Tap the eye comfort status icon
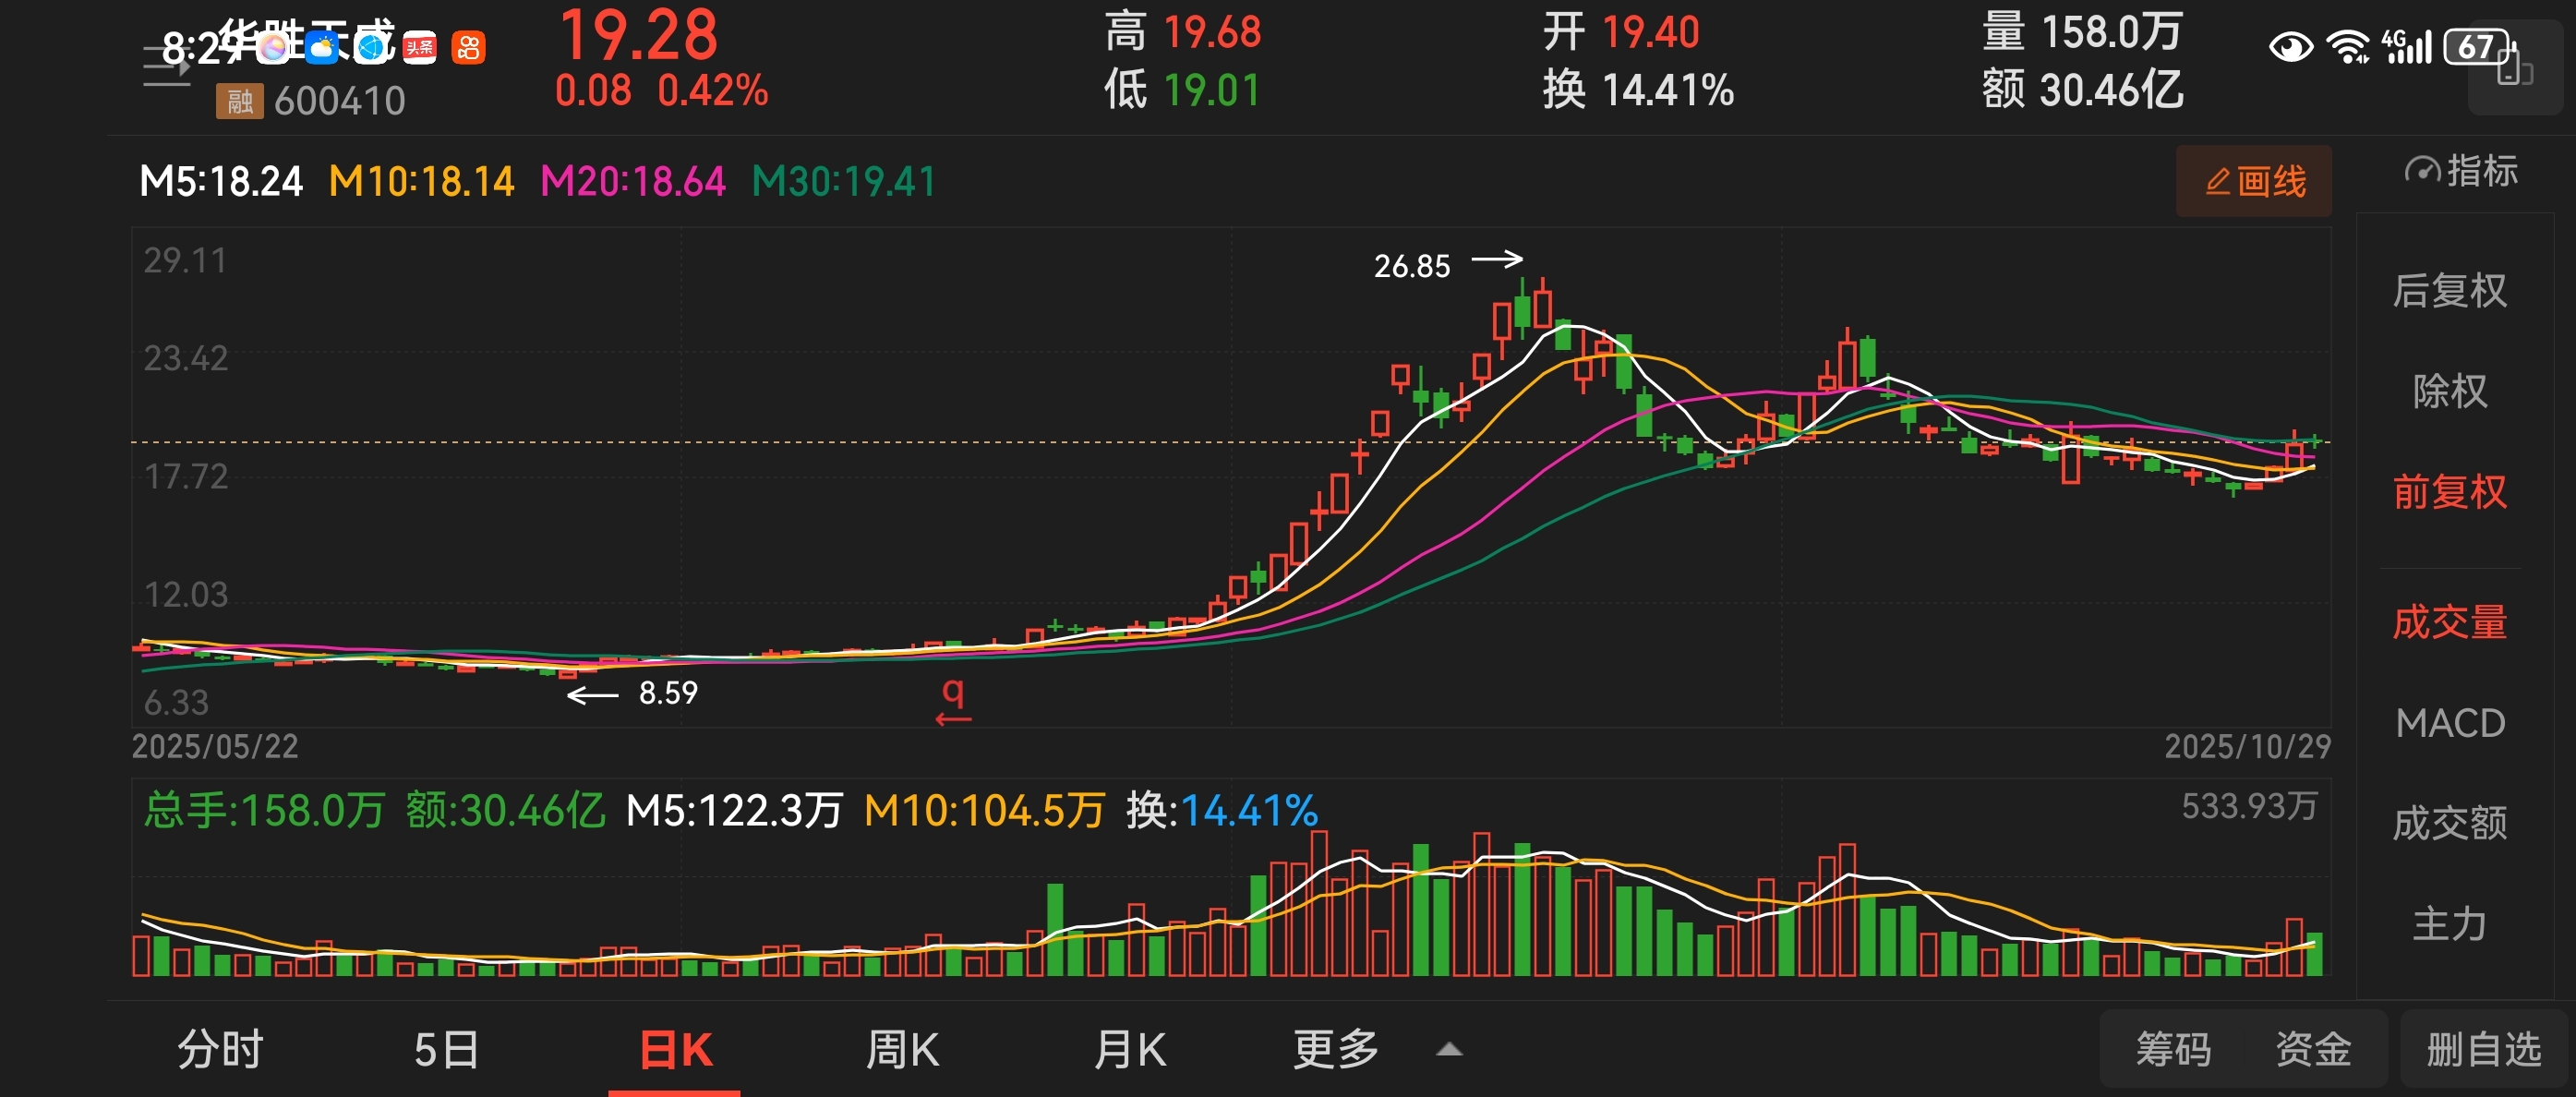 point(2290,47)
